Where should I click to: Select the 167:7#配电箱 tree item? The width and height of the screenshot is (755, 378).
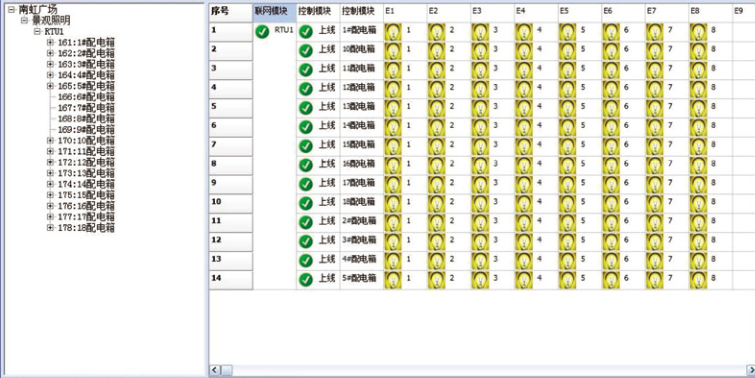coord(86,108)
